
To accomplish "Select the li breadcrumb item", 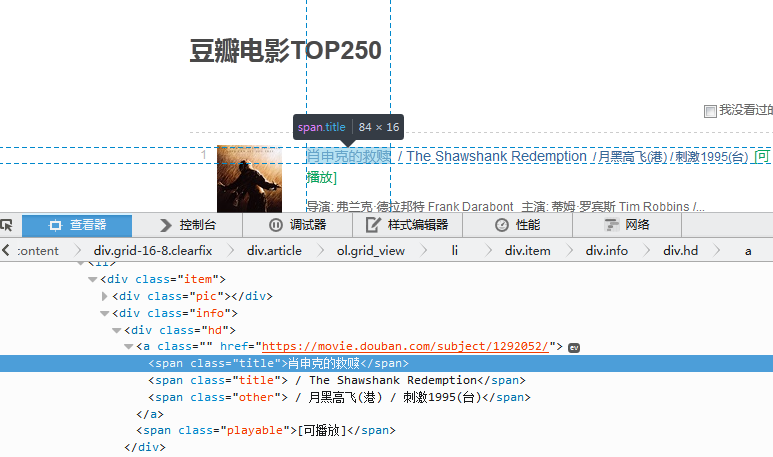I will pyautogui.click(x=455, y=251).
